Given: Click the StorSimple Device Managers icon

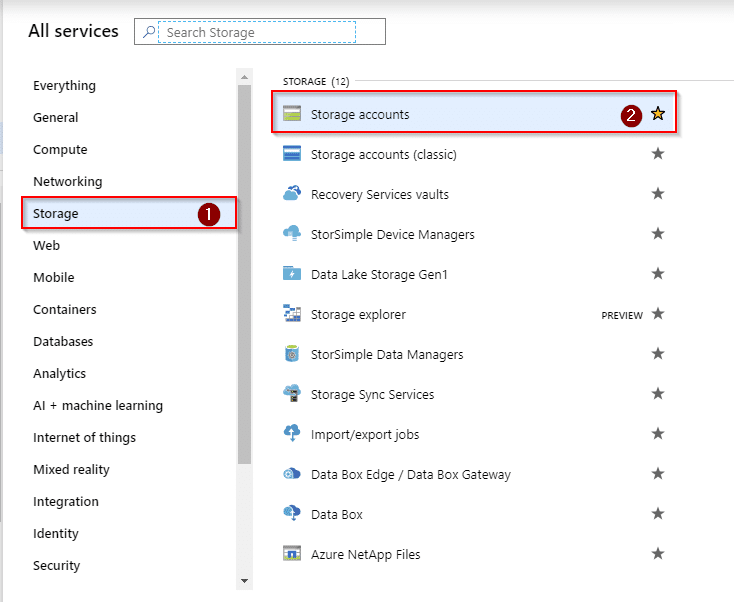Looking at the screenshot, I should point(292,233).
